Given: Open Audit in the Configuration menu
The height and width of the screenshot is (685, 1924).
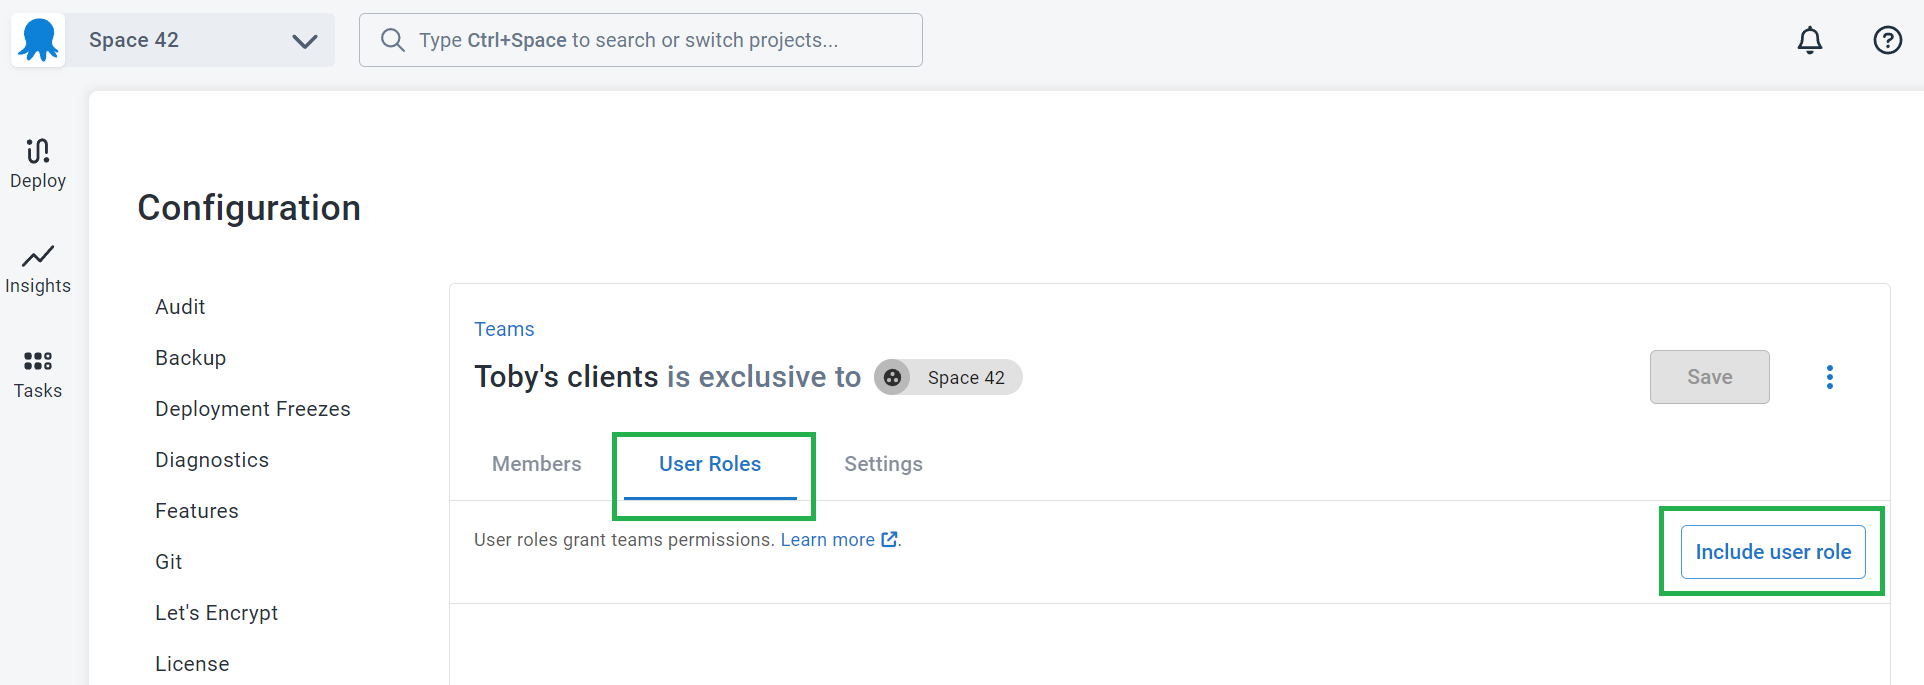Looking at the screenshot, I should click(180, 307).
